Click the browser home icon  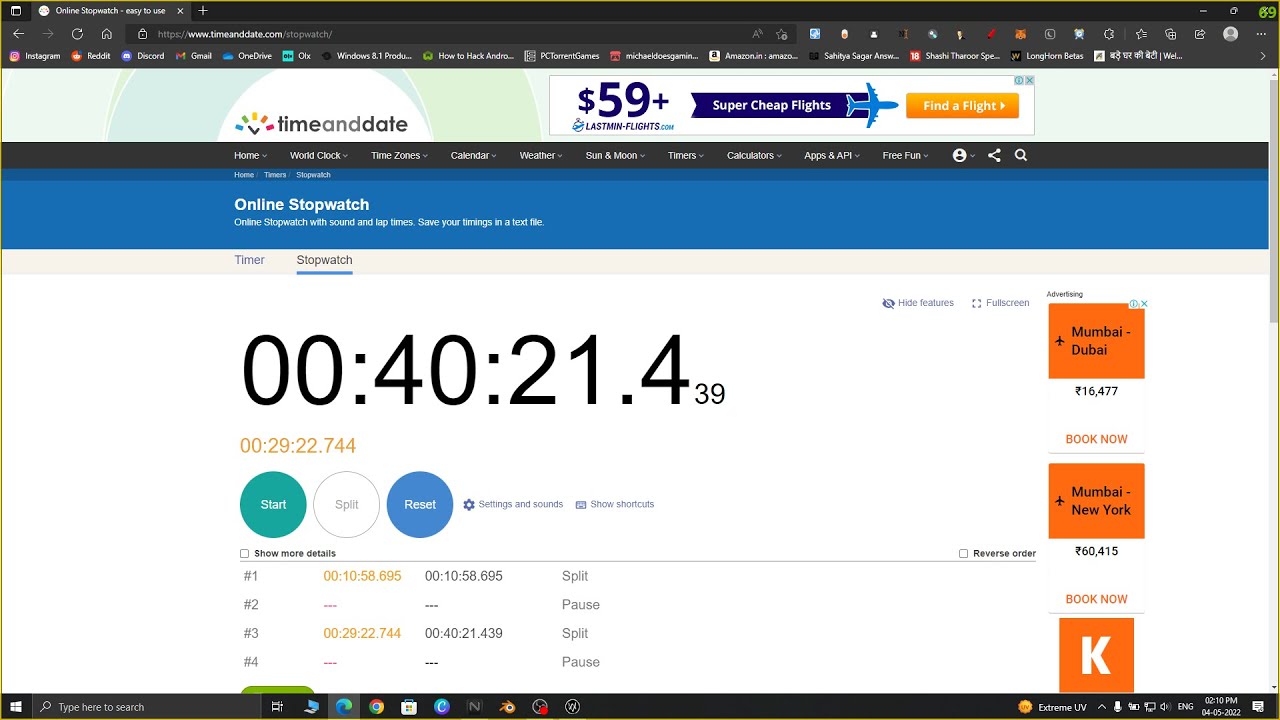(107, 34)
